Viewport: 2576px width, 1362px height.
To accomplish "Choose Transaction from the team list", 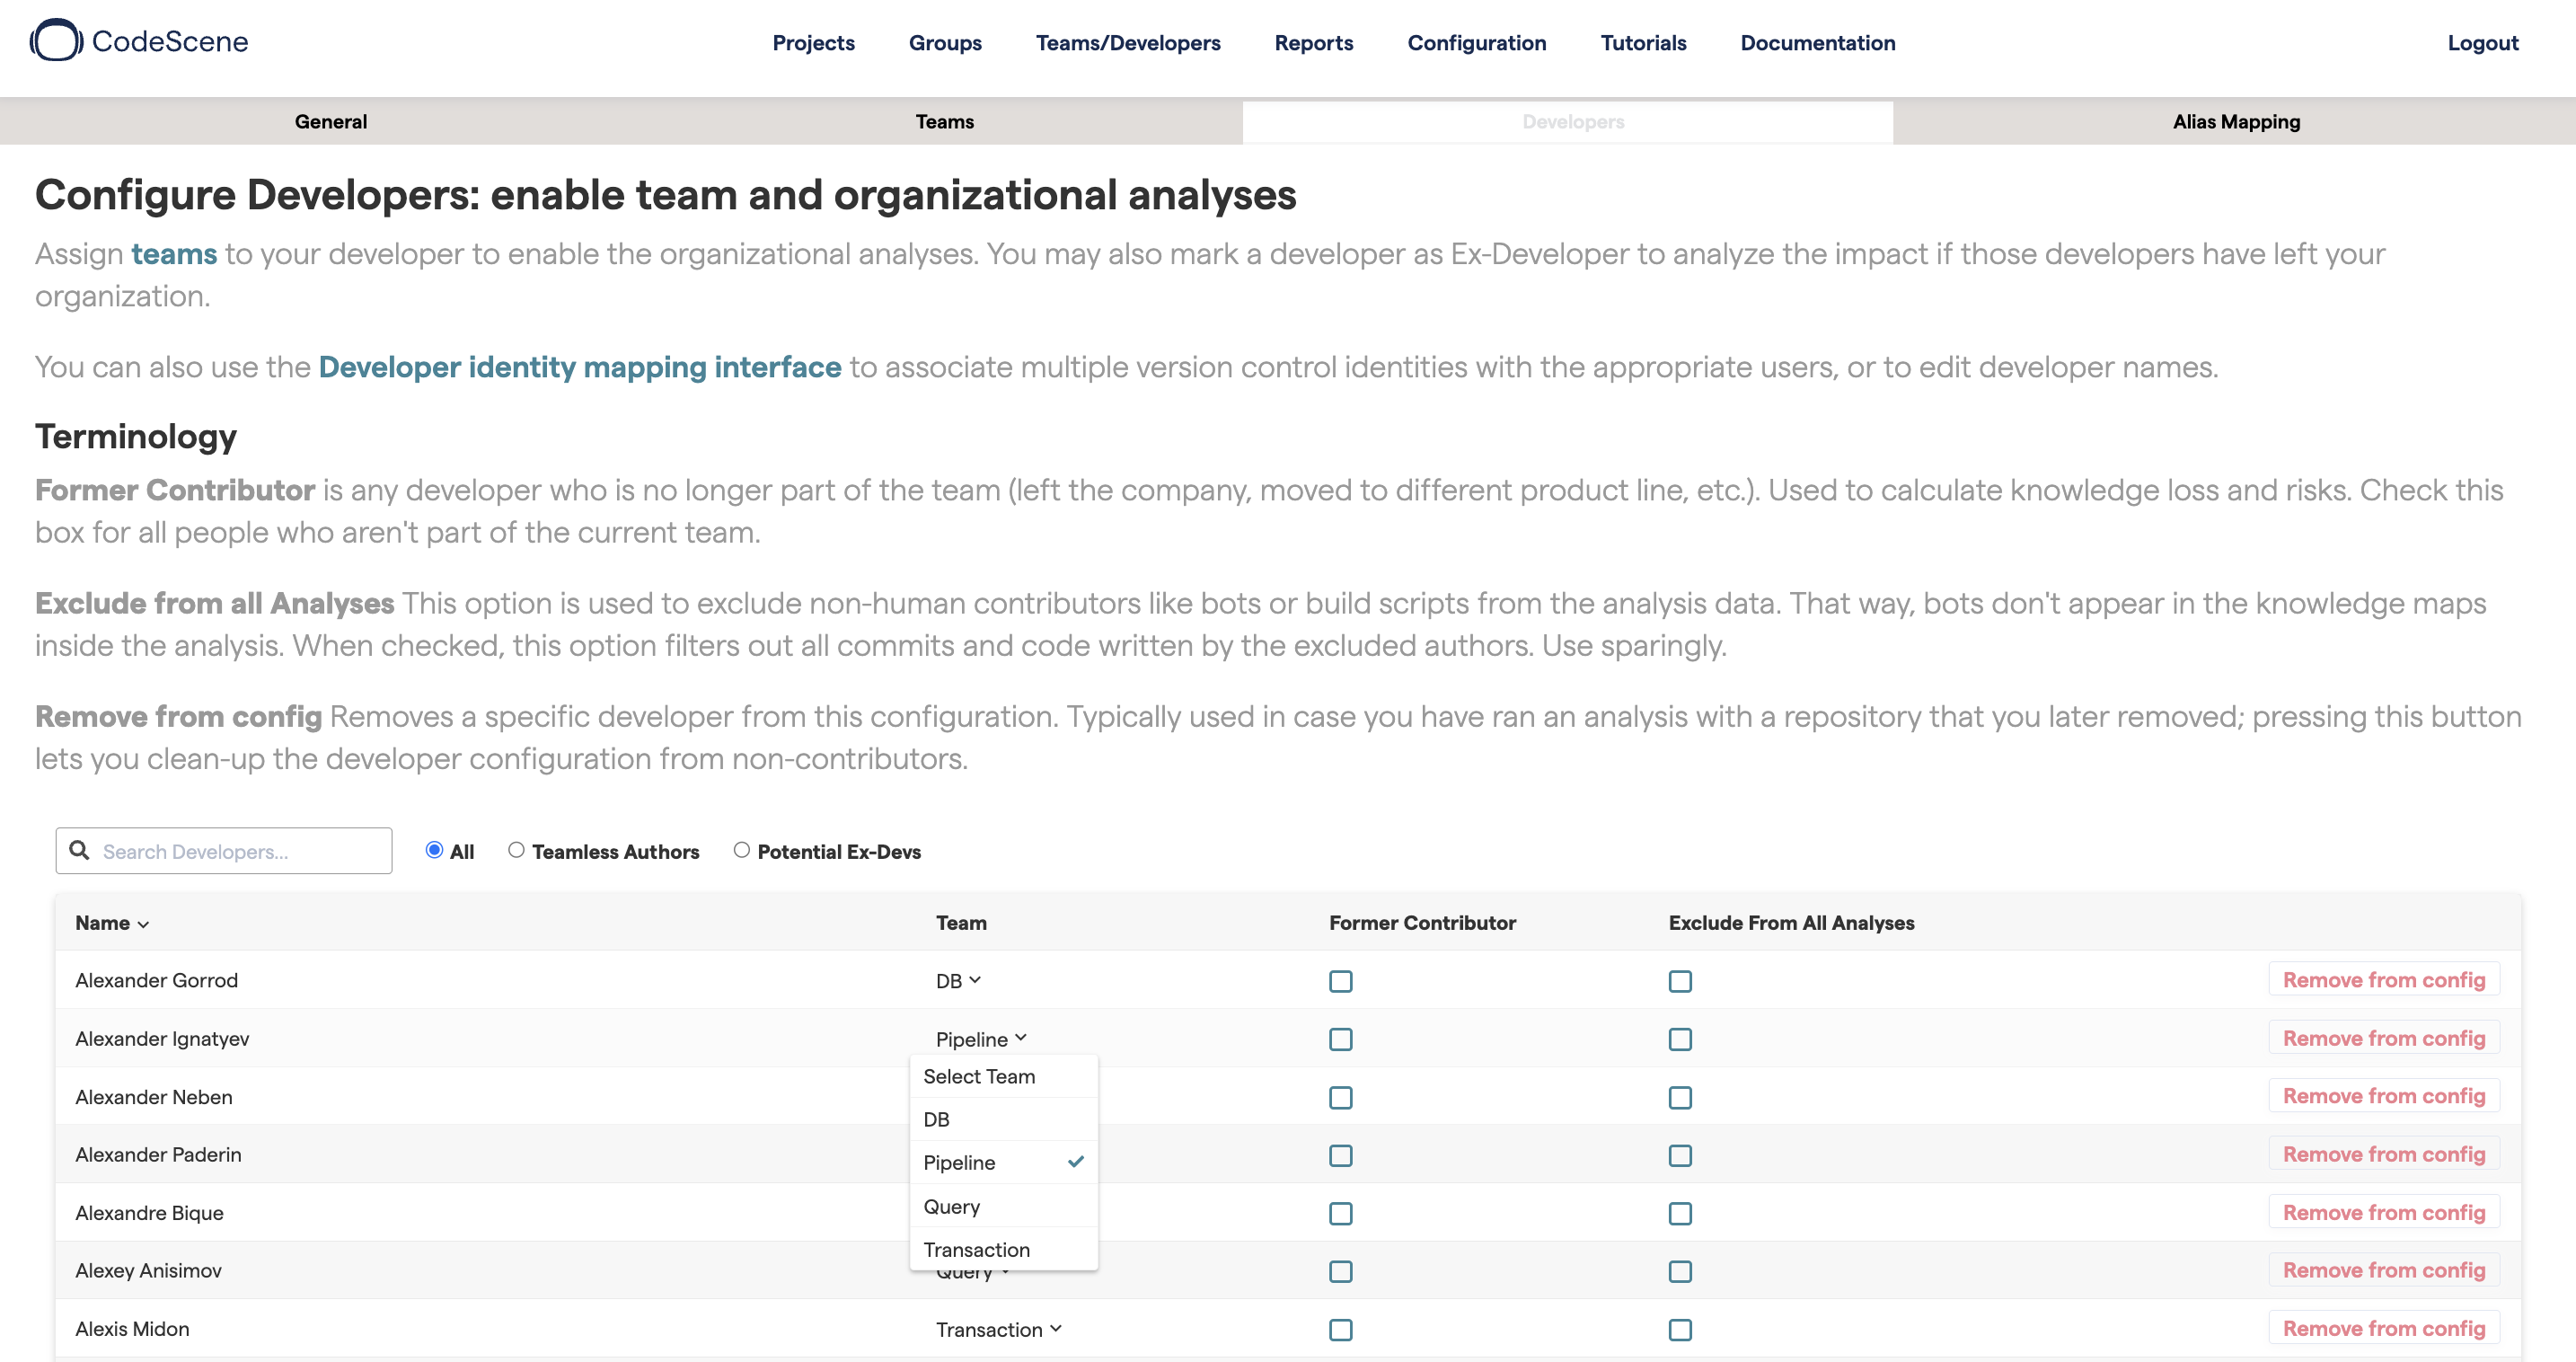I will pos(976,1249).
